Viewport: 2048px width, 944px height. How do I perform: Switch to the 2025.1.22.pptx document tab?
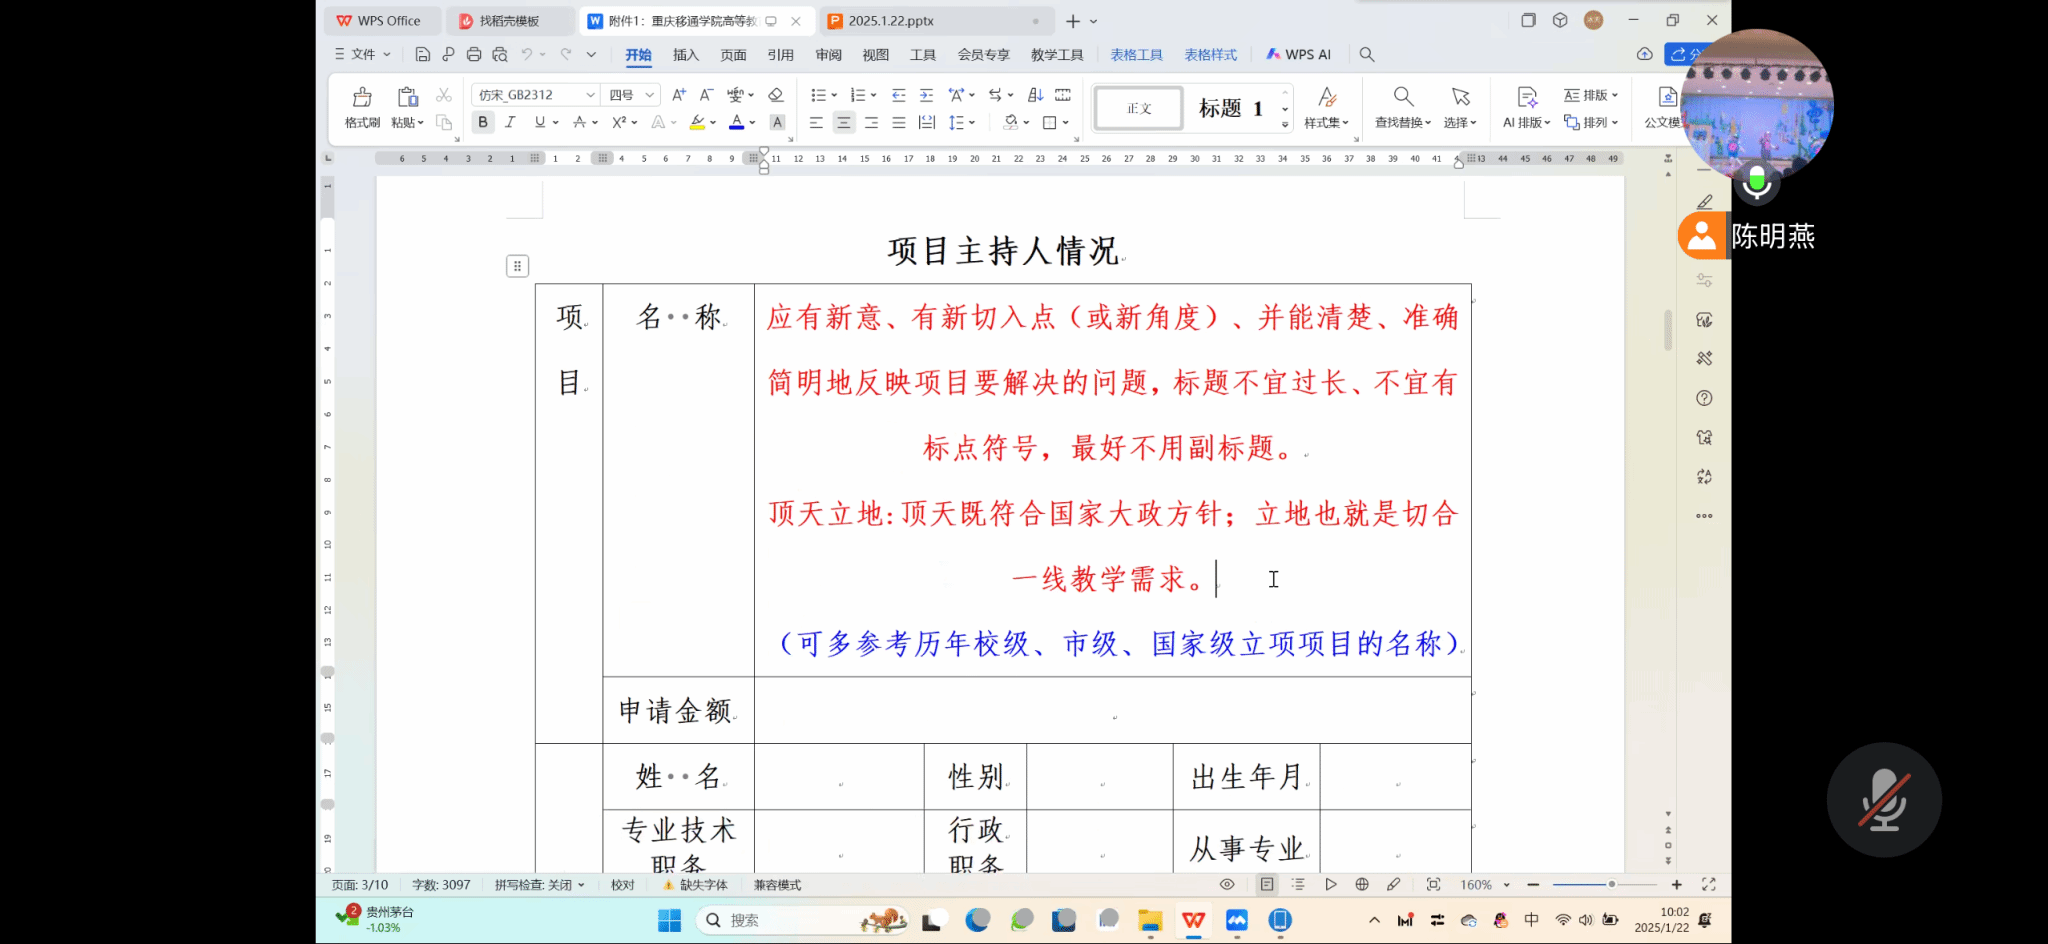pyautogui.click(x=890, y=21)
